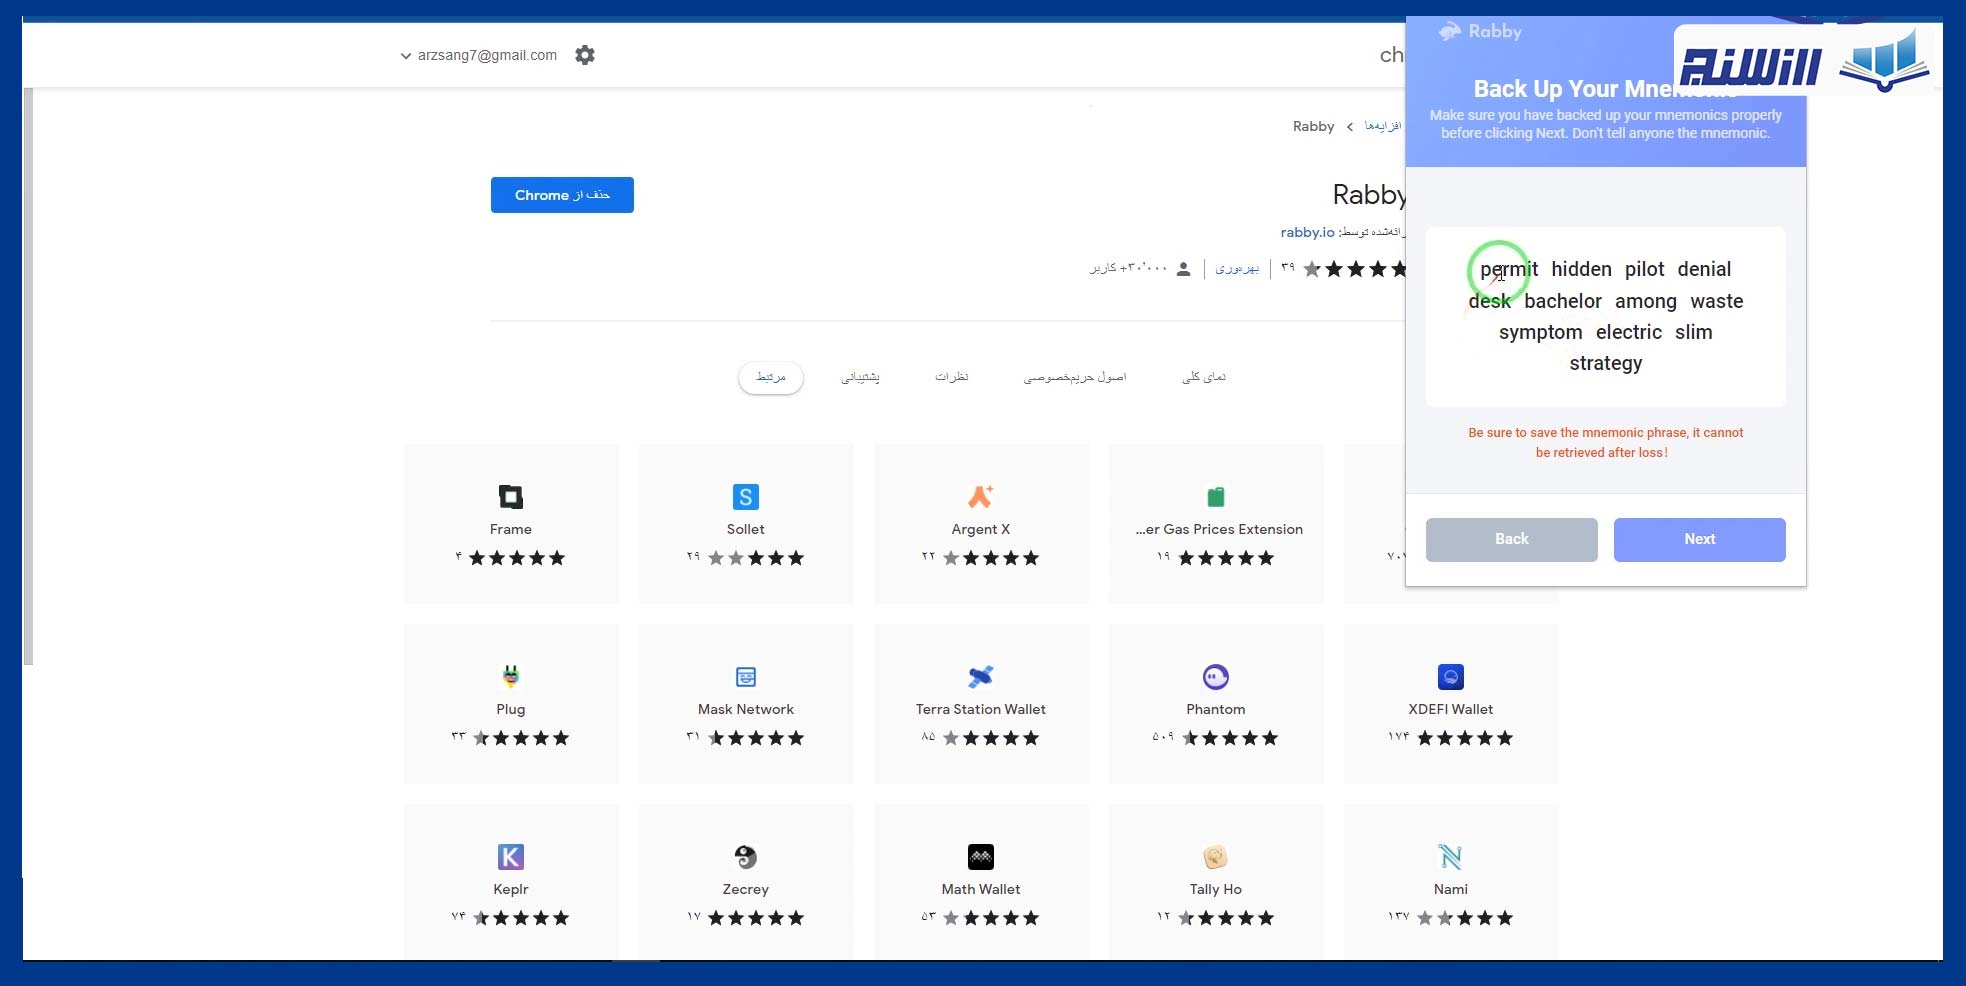The width and height of the screenshot is (1966, 986).
Task: Click the Frame card title
Action: point(511,529)
